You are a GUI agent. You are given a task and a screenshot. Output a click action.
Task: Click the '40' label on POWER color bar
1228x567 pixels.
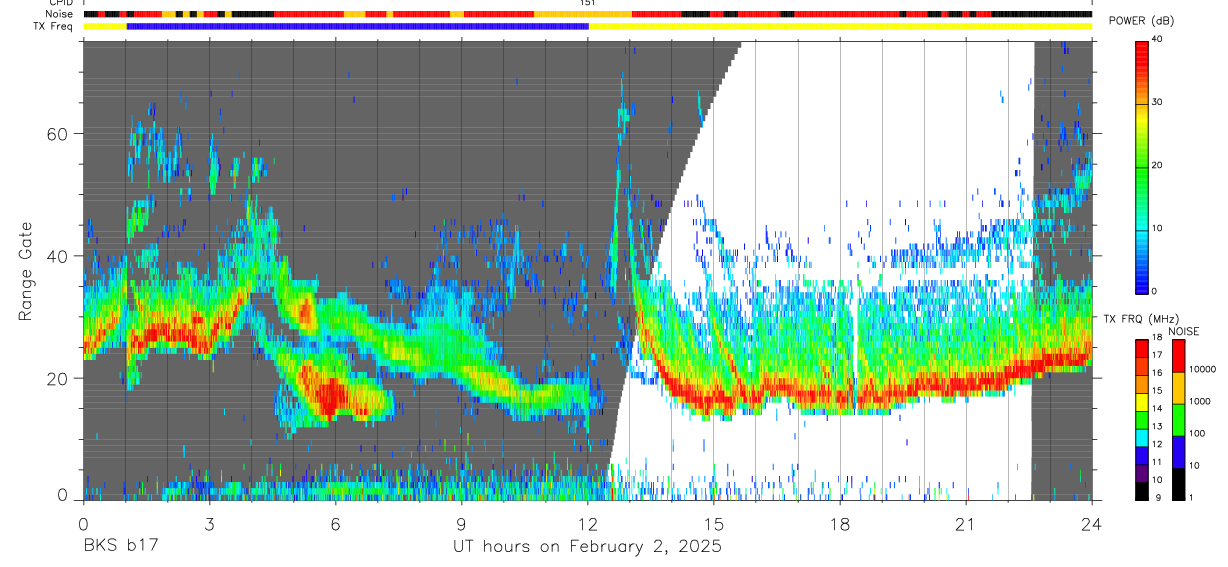1159,40
